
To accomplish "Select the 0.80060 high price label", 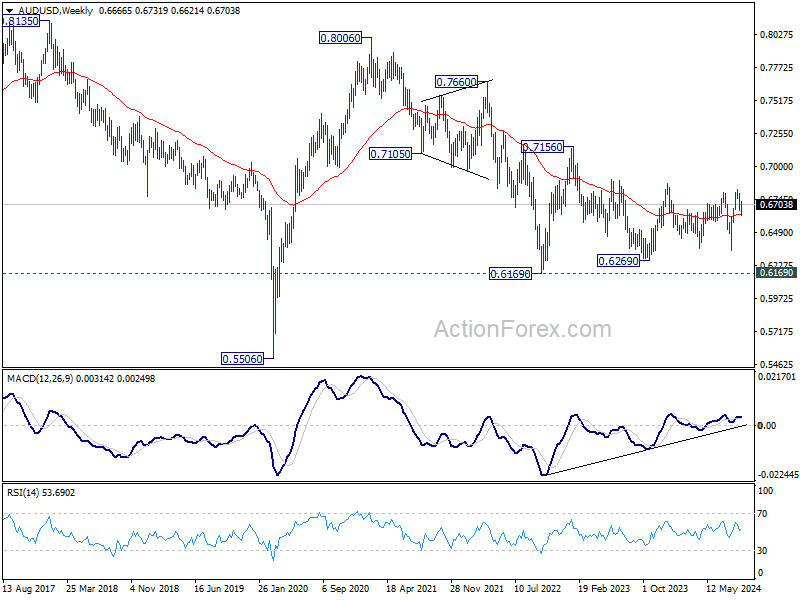I will (x=340, y=38).
